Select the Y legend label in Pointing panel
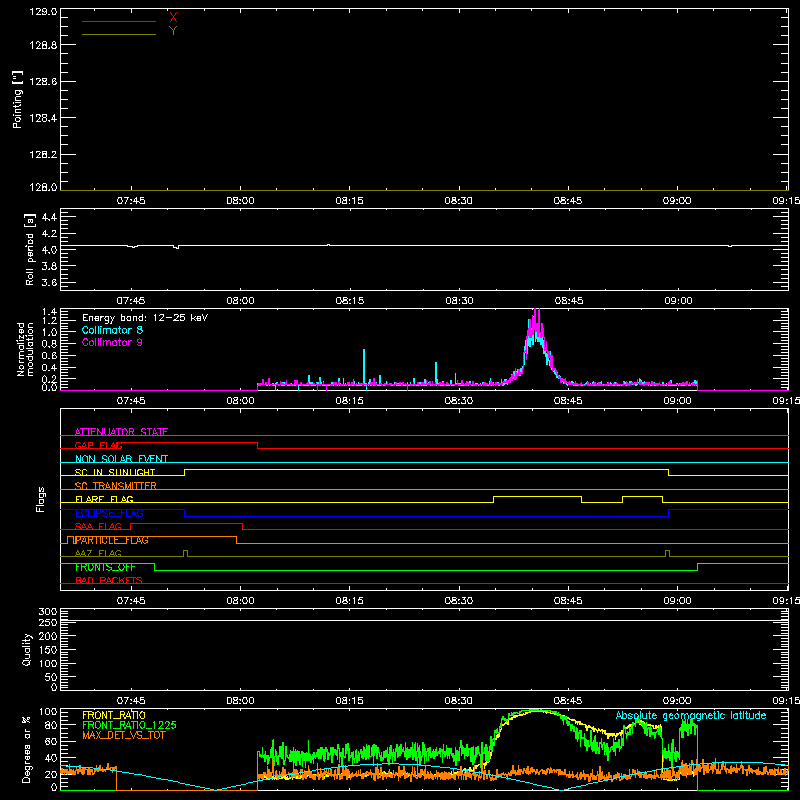The height and width of the screenshot is (800, 800). coord(173,31)
